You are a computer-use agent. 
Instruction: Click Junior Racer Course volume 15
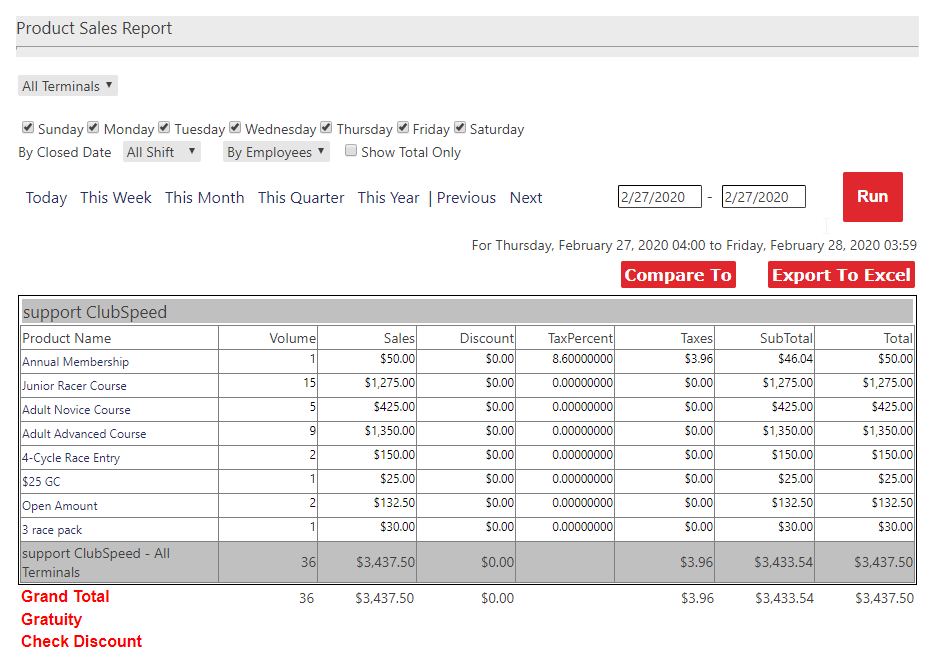point(309,383)
